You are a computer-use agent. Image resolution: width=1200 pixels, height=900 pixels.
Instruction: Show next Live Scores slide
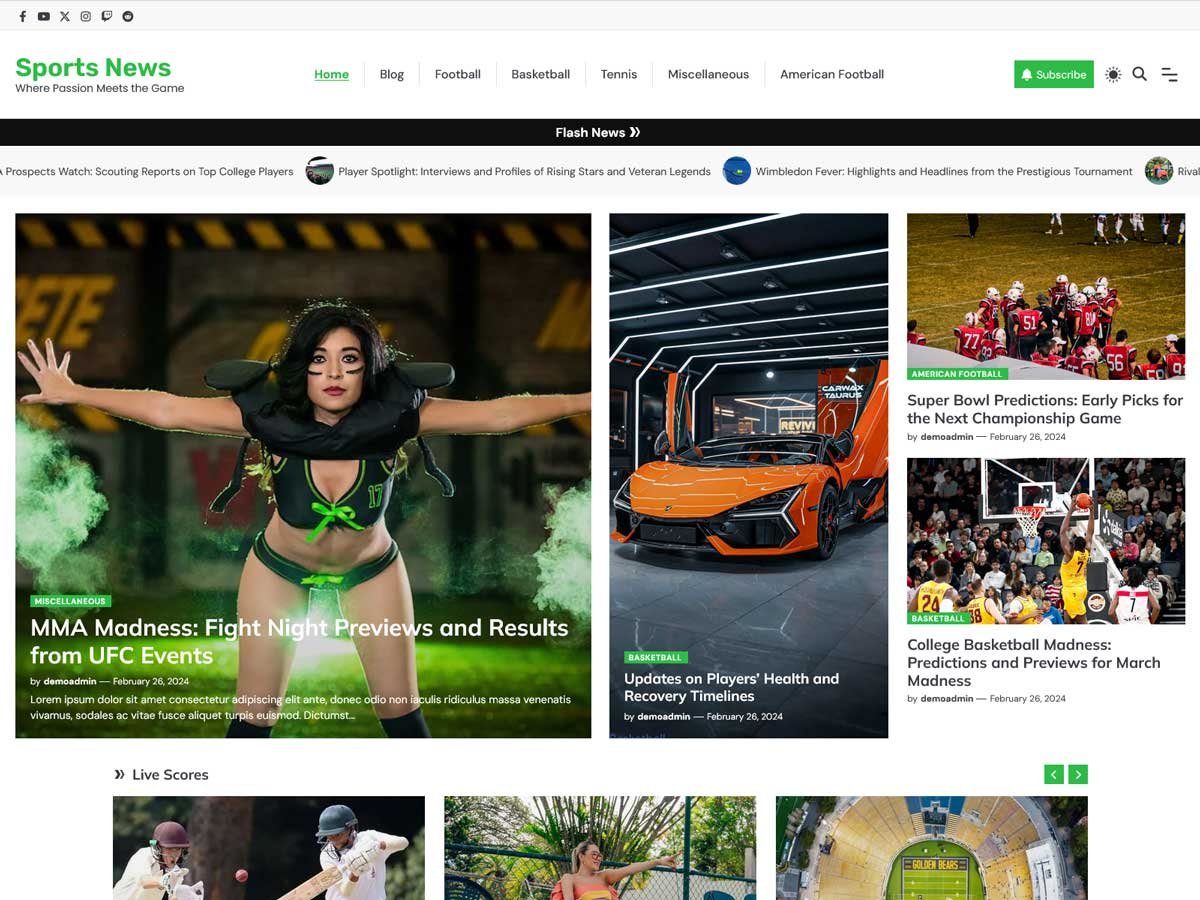coord(1077,774)
